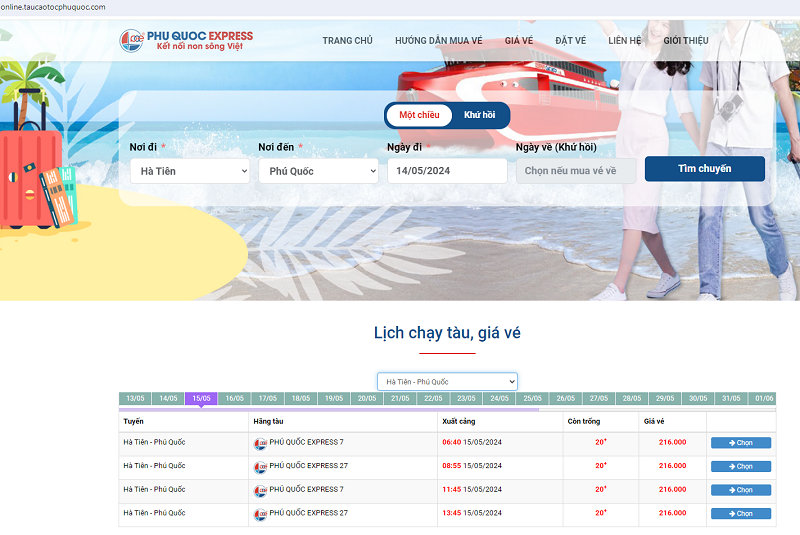800x535 pixels.
Task: Click the Phu Quoc Express logo
Action: (186, 41)
